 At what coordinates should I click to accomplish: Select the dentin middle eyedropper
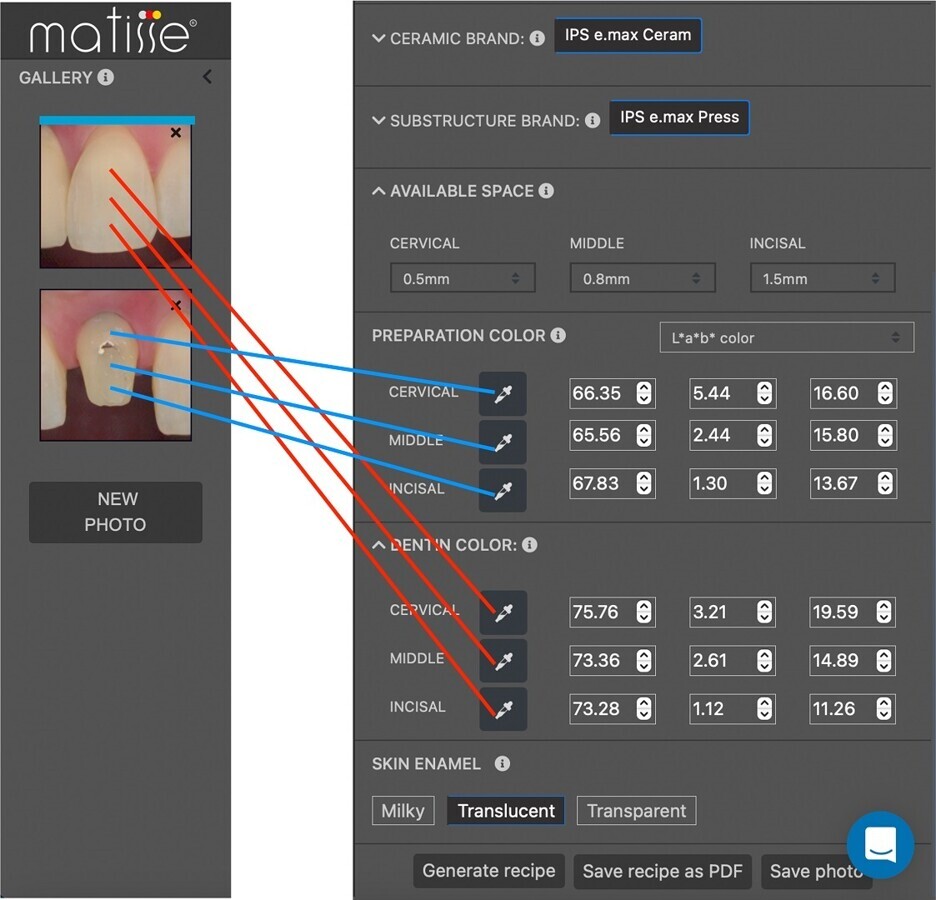click(x=503, y=661)
